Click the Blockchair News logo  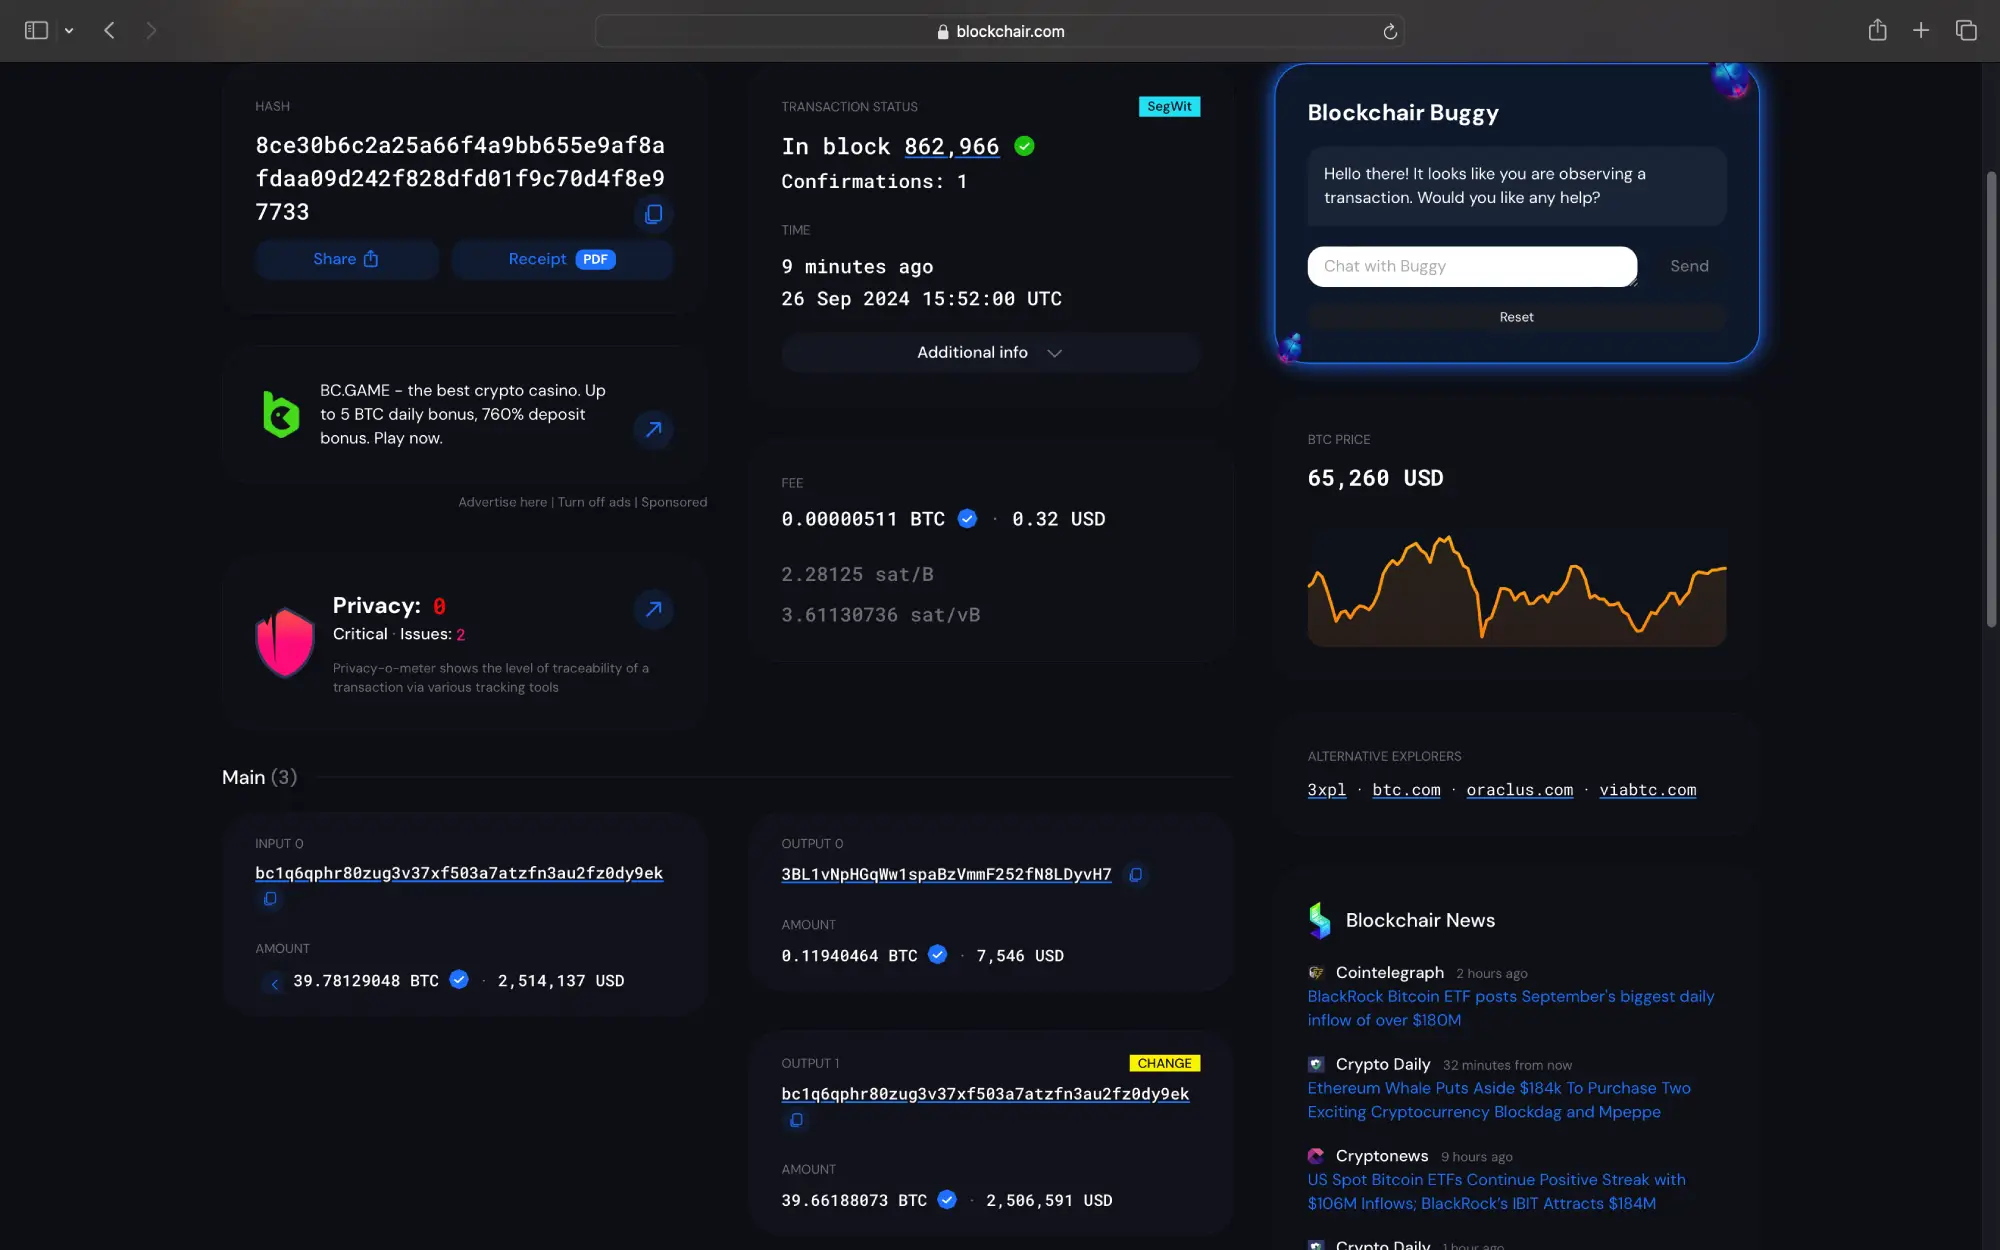(x=1318, y=920)
